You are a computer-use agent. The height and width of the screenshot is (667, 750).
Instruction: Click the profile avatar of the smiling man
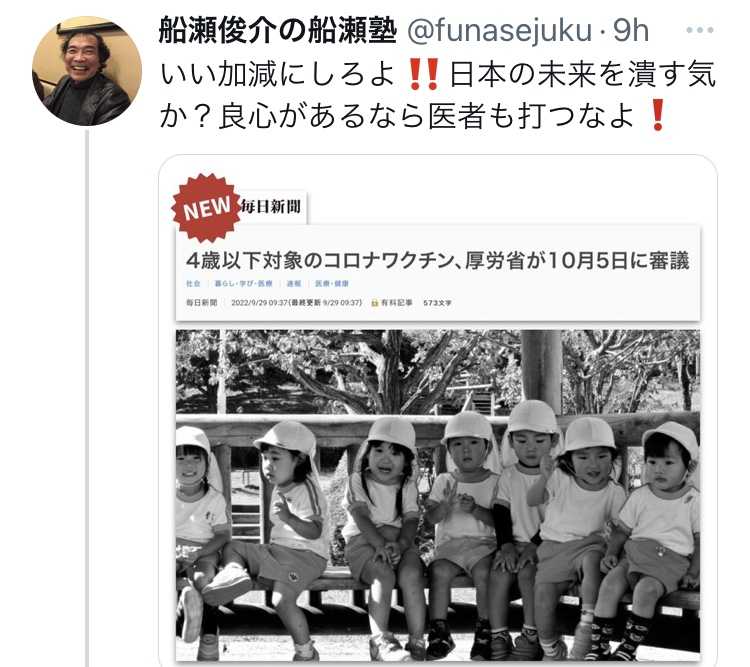87,71
